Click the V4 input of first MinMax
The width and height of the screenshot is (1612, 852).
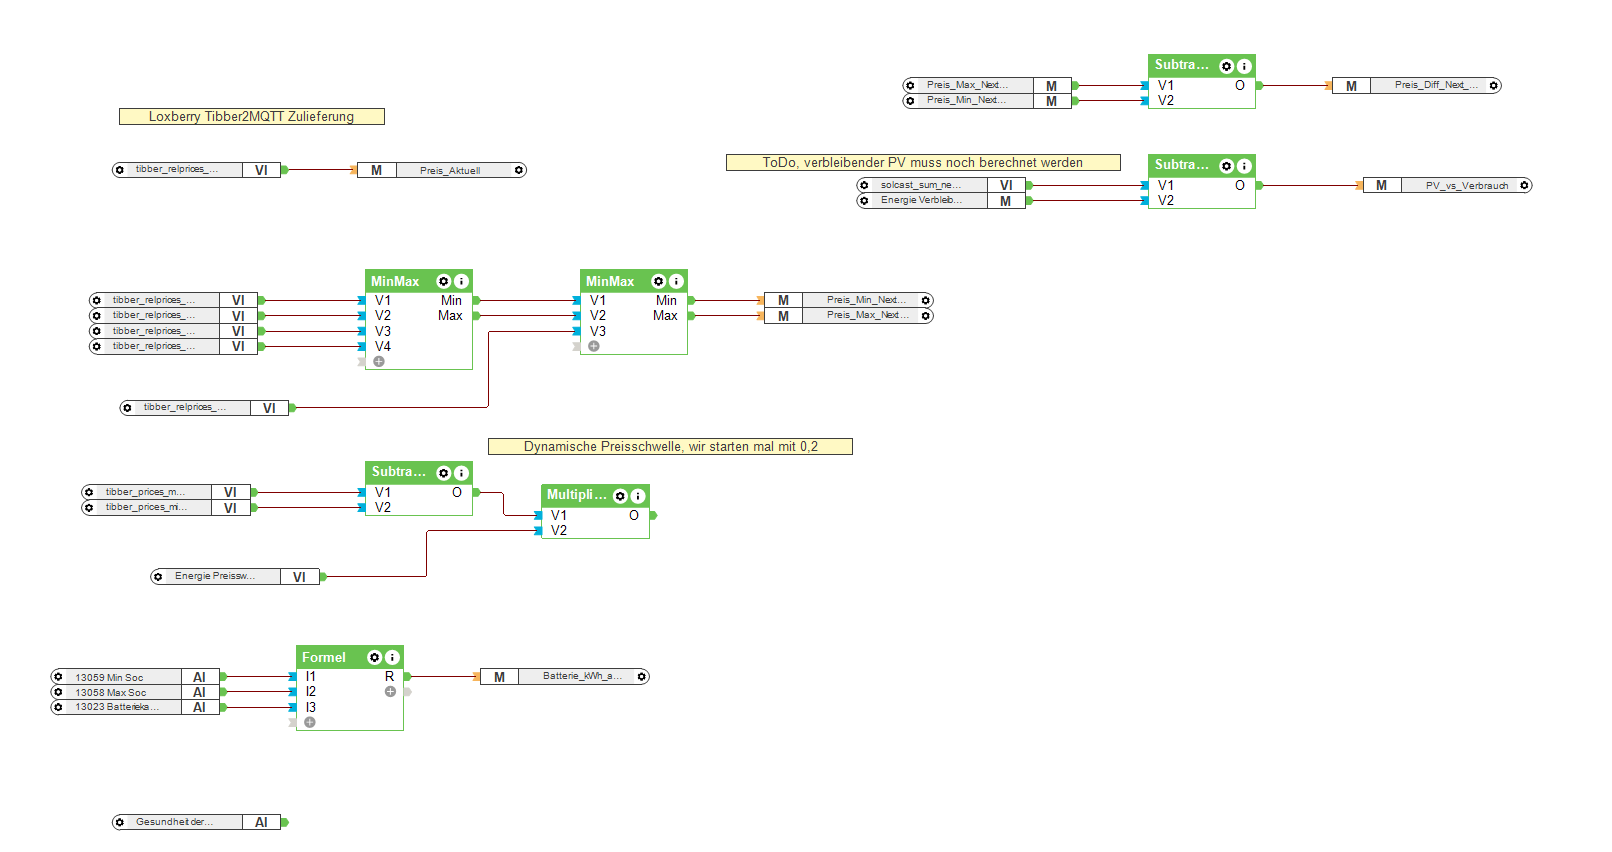[x=362, y=347]
